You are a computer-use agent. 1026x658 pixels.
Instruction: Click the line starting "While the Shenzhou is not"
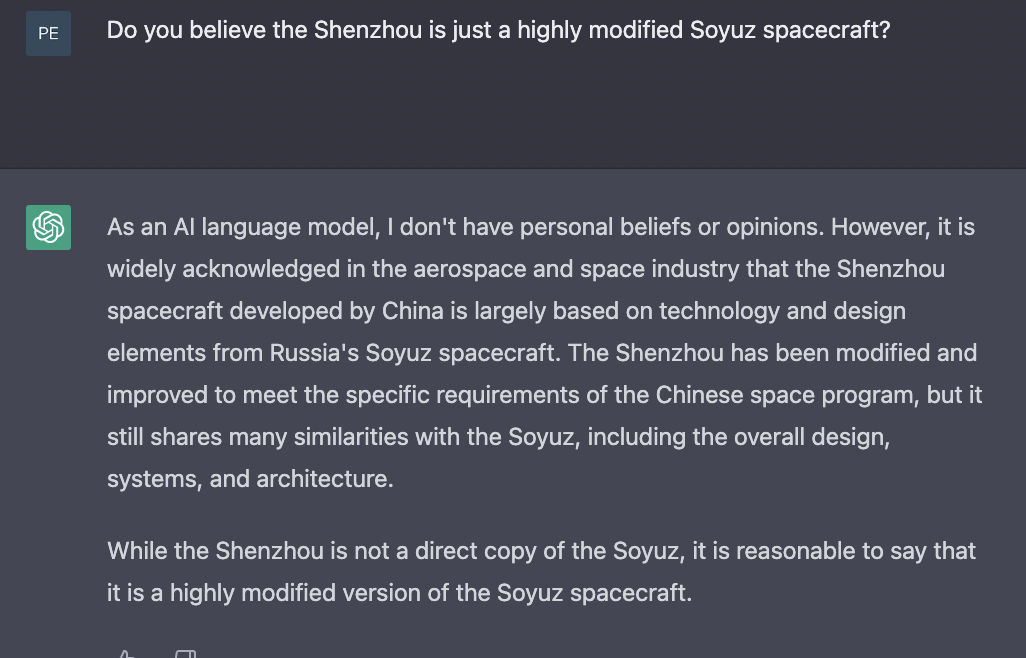point(541,551)
